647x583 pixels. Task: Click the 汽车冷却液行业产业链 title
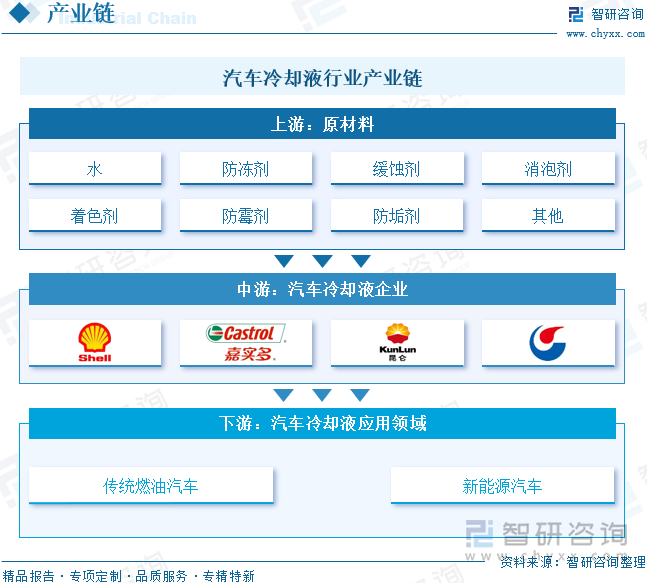(322, 78)
